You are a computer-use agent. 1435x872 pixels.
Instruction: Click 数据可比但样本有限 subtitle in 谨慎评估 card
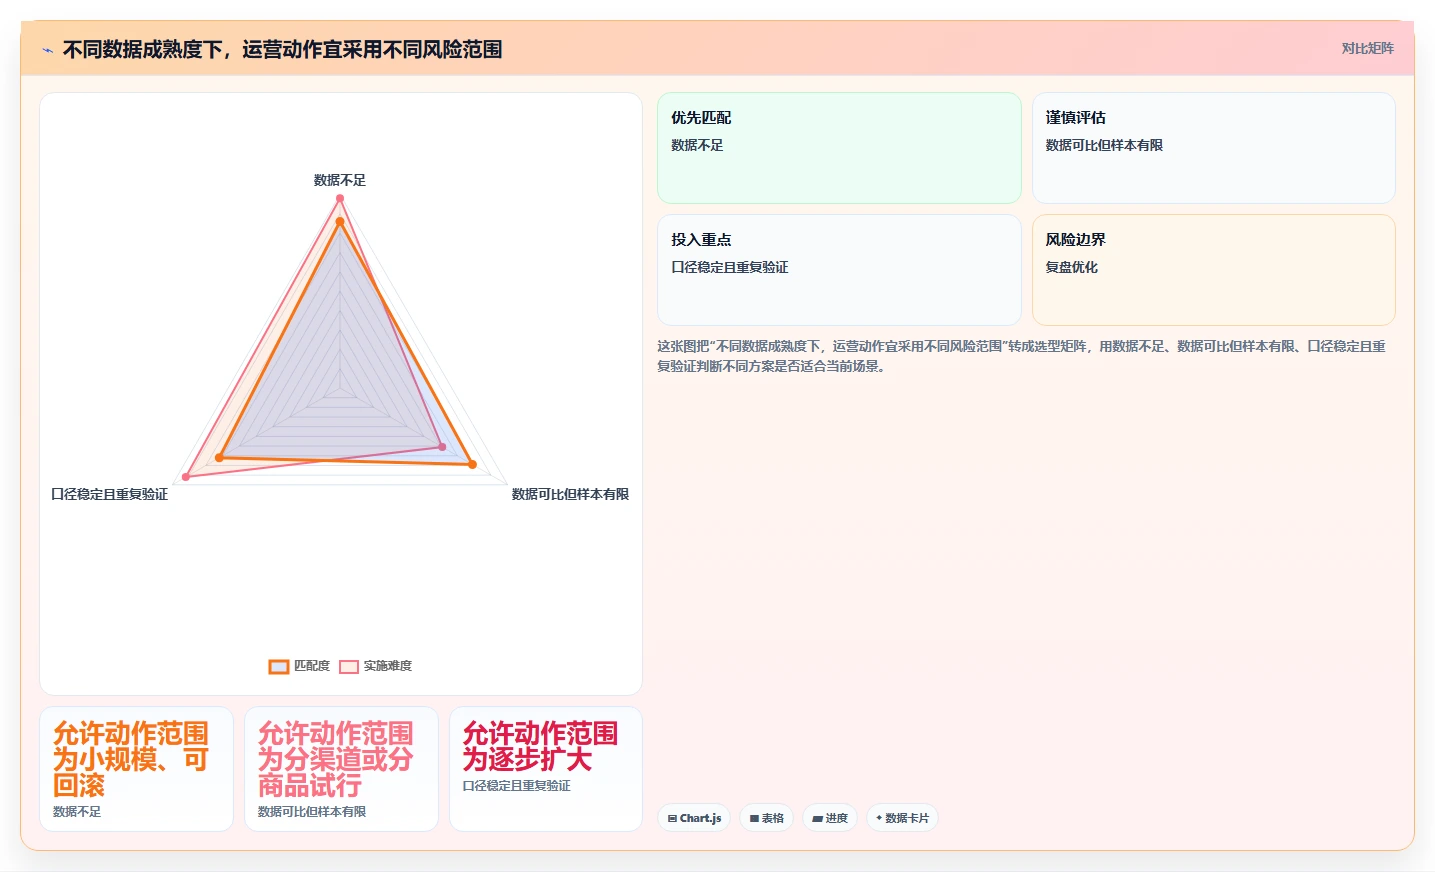click(x=1104, y=145)
